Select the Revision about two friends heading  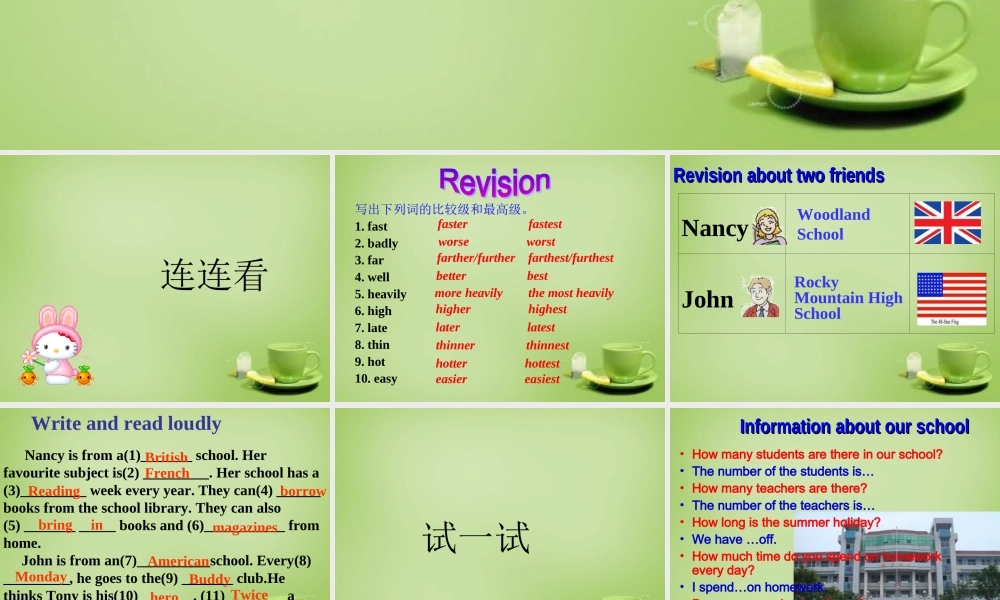click(779, 176)
